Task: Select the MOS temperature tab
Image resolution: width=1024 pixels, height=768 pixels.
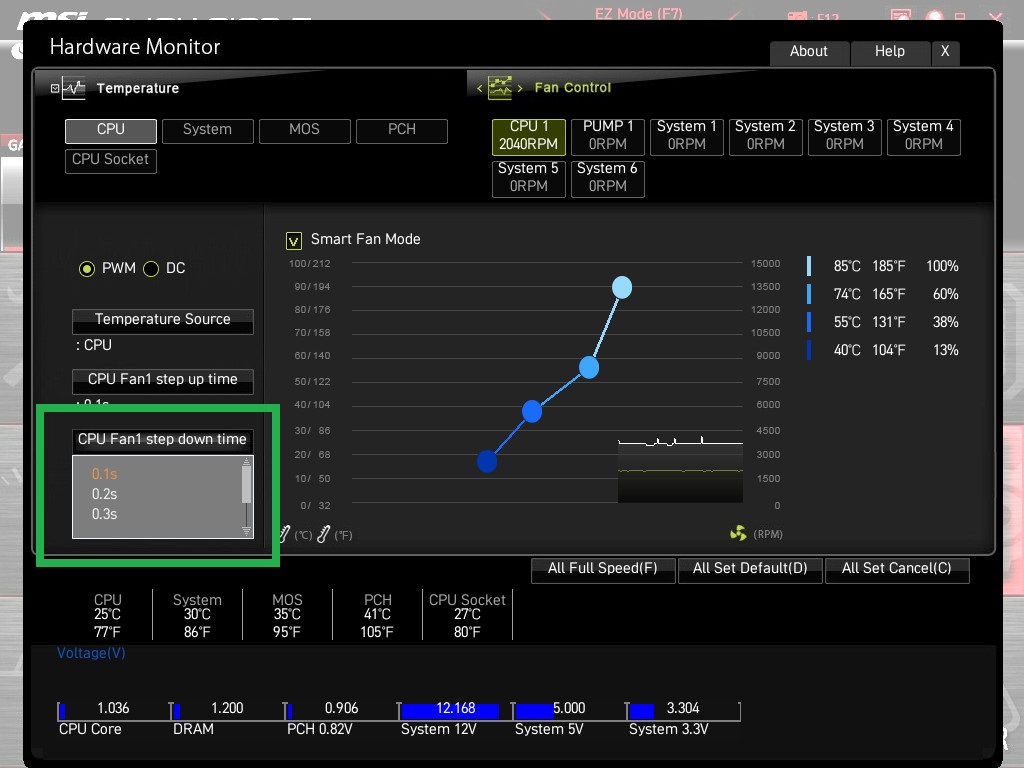Action: [304, 131]
